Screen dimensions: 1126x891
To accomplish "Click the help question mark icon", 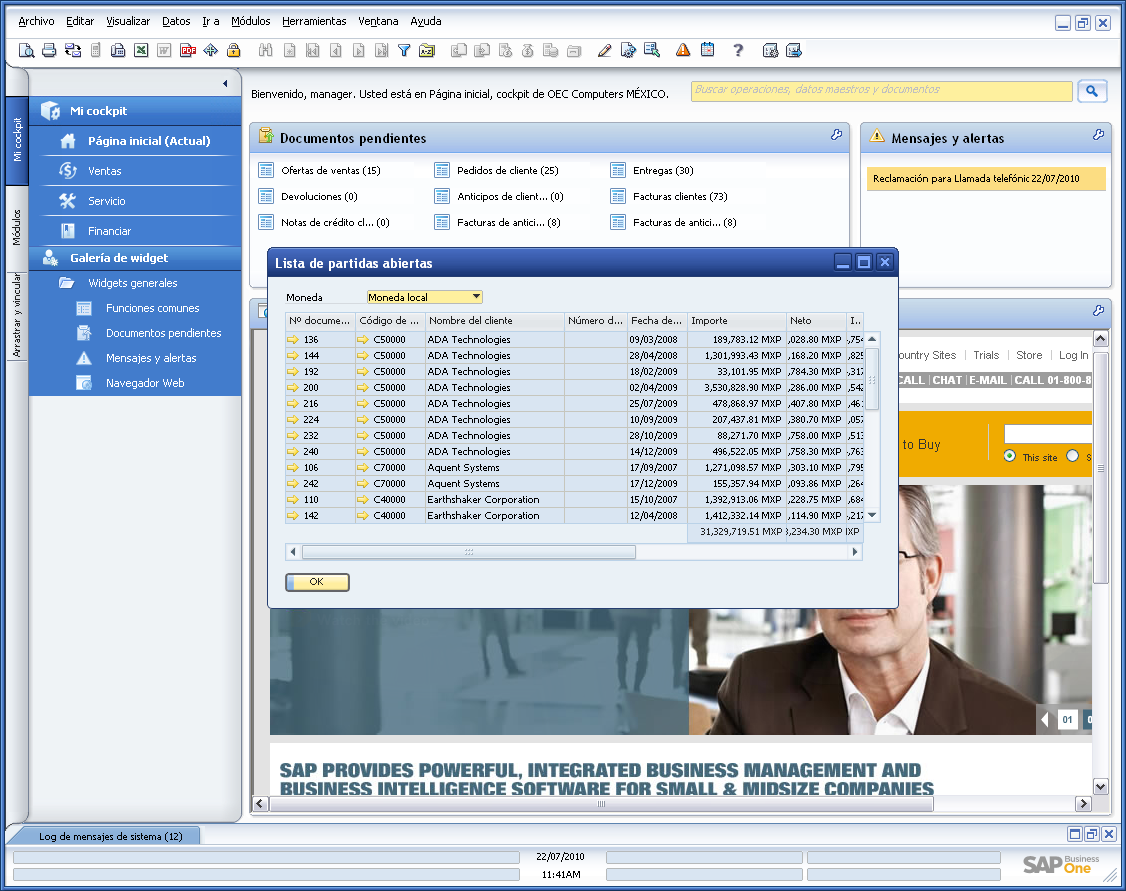I will point(738,50).
